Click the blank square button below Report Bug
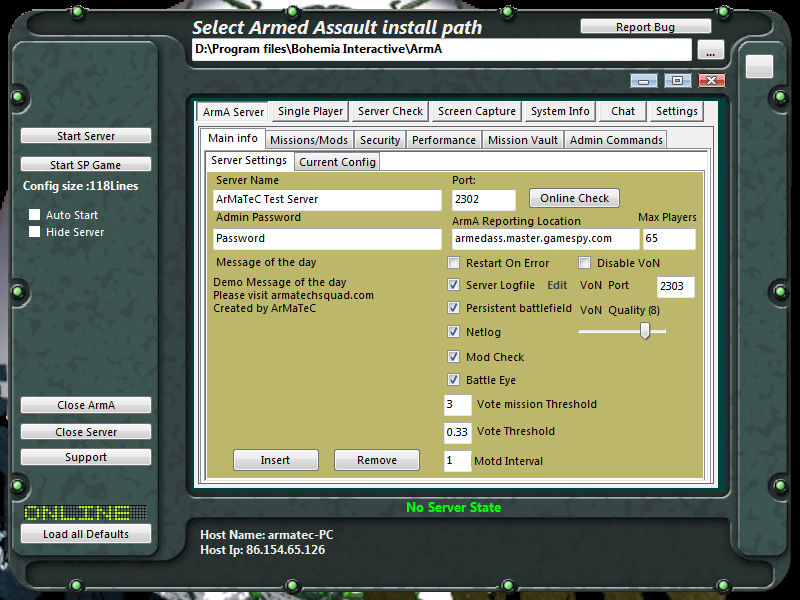Viewport: 800px width, 600px height. (x=759, y=67)
